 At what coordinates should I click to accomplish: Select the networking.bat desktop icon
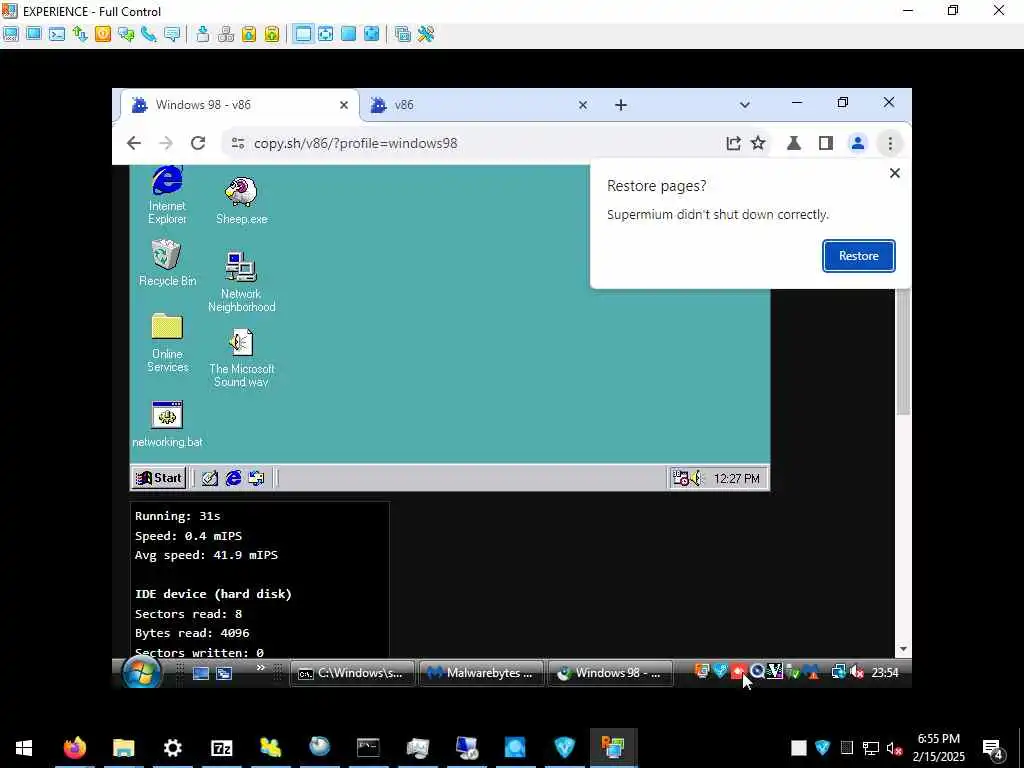[x=167, y=424]
